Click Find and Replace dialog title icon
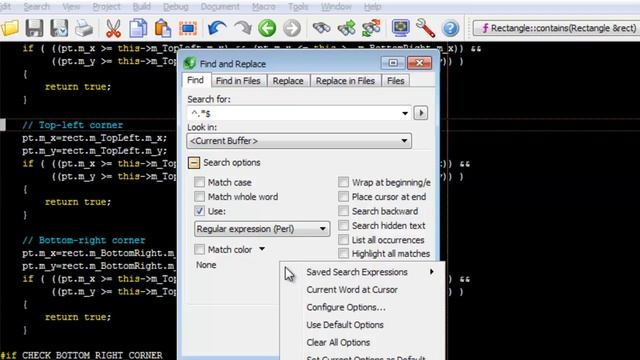The height and width of the screenshot is (360, 640). point(190,63)
